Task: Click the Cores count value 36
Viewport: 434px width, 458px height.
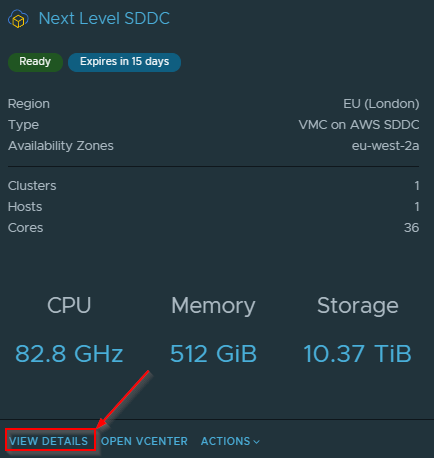Action: click(x=411, y=228)
